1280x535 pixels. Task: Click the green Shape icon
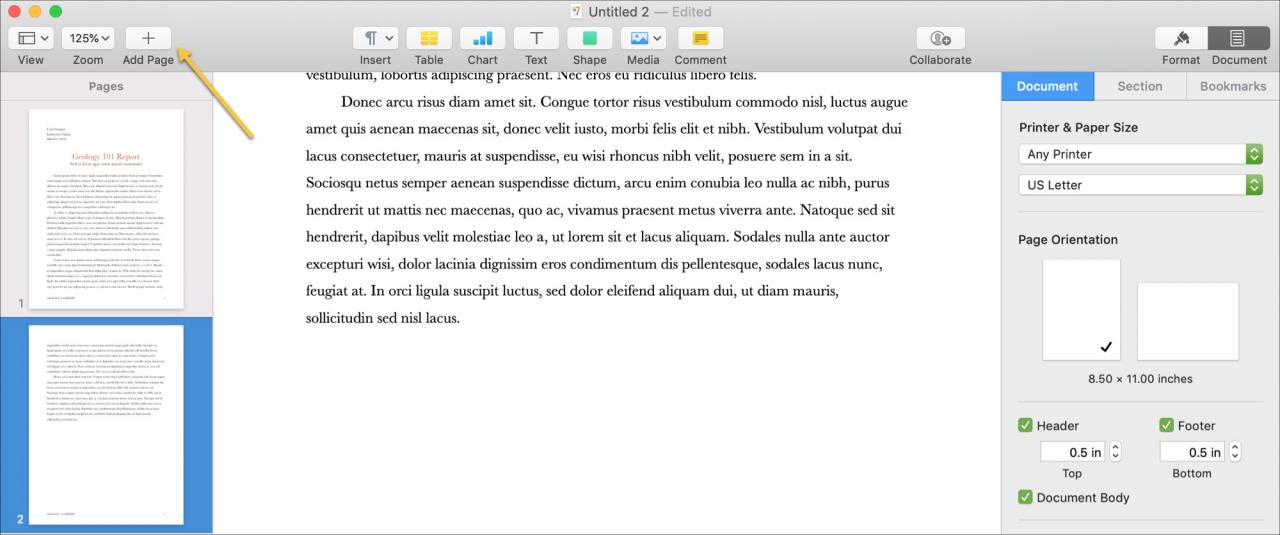click(x=590, y=38)
